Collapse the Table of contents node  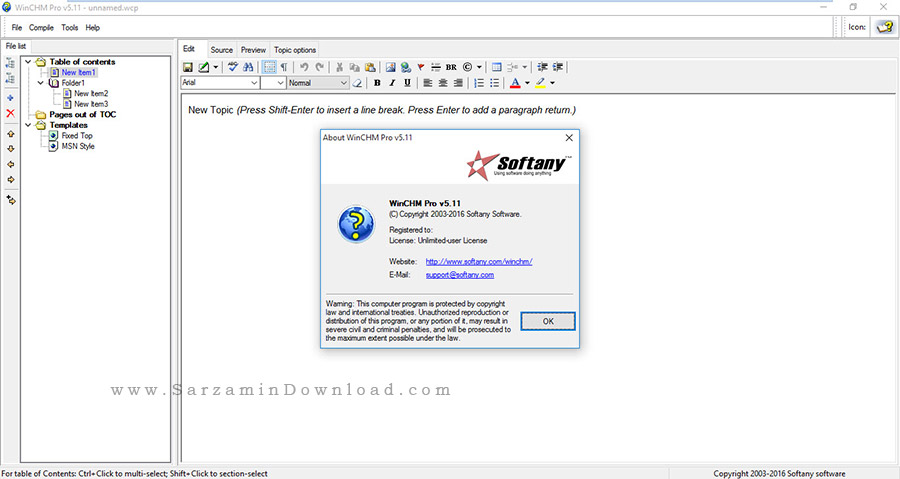(x=28, y=61)
